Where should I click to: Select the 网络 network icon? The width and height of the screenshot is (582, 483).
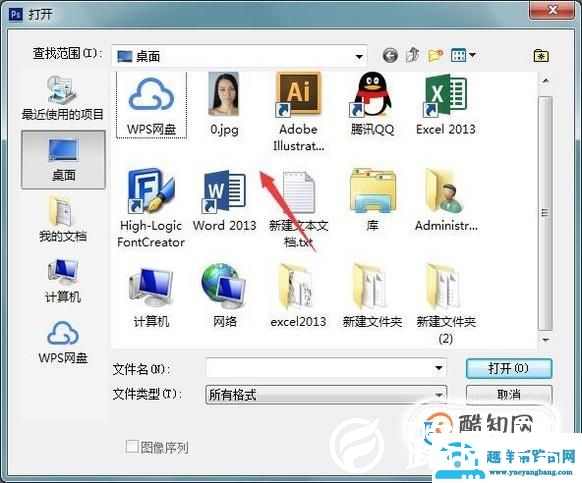[225, 296]
